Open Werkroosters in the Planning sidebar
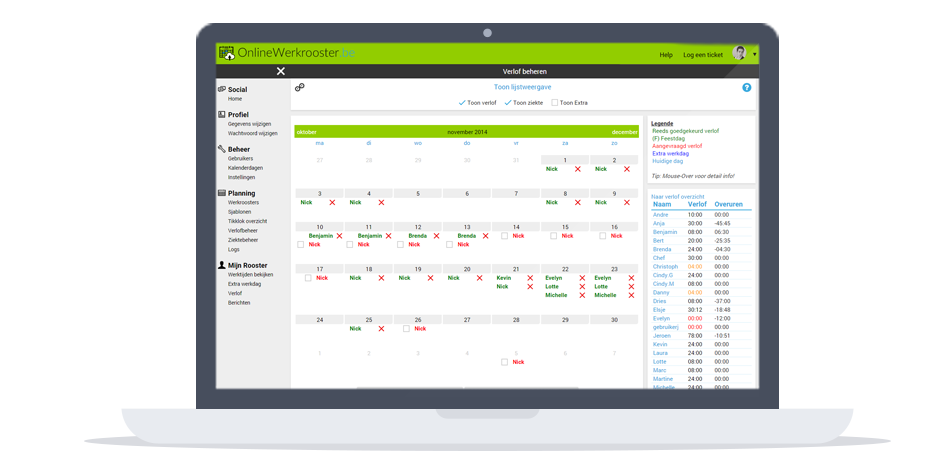This screenshot has width=950, height=454. pos(242,203)
